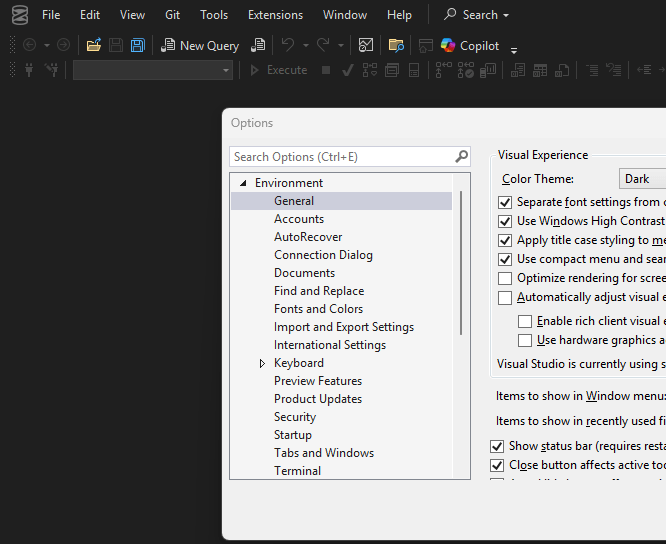Collapse the Environment tree node
The width and height of the screenshot is (666, 544).
(x=243, y=183)
